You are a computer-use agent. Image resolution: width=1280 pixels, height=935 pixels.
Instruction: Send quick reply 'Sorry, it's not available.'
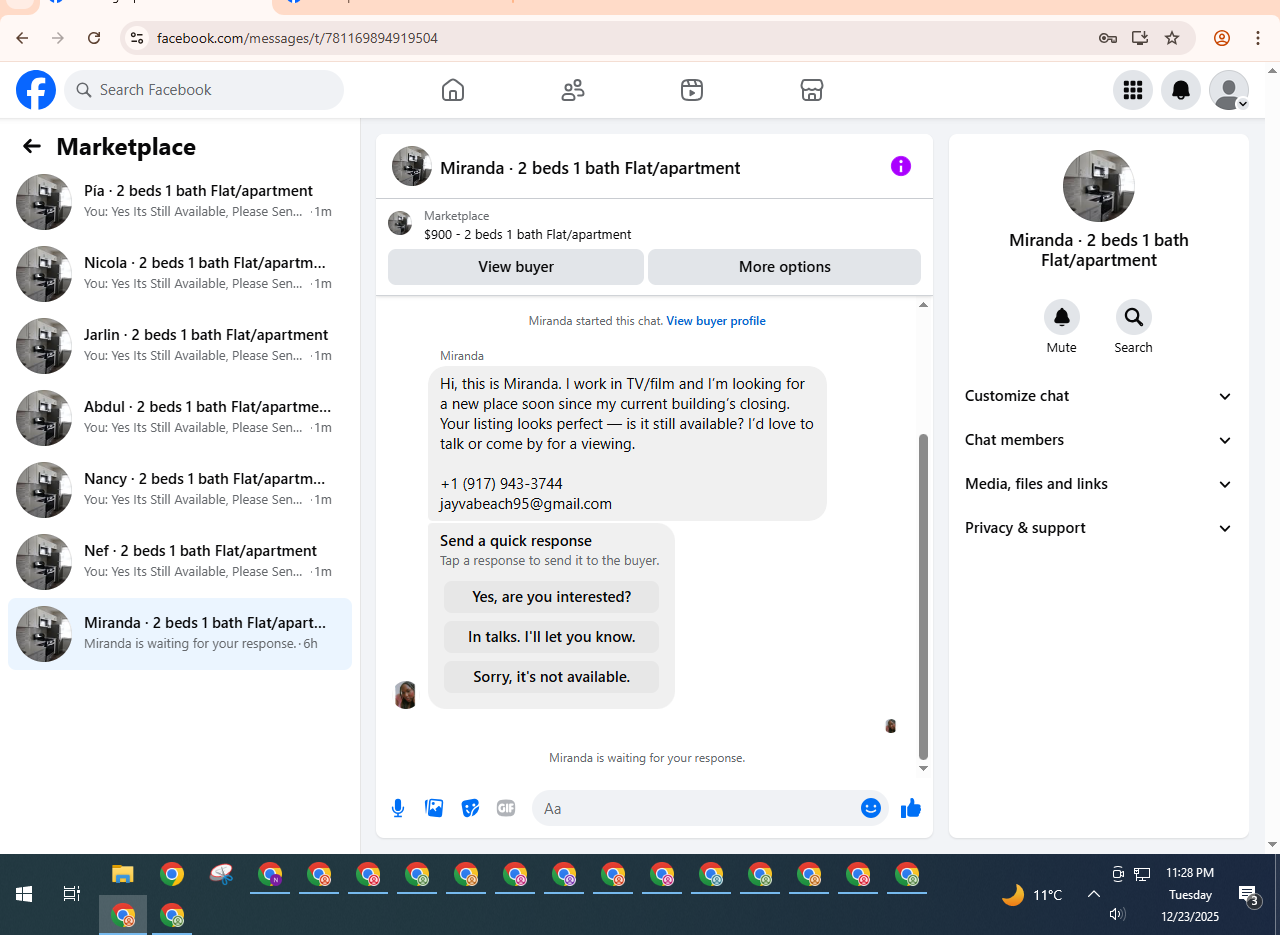tap(552, 677)
